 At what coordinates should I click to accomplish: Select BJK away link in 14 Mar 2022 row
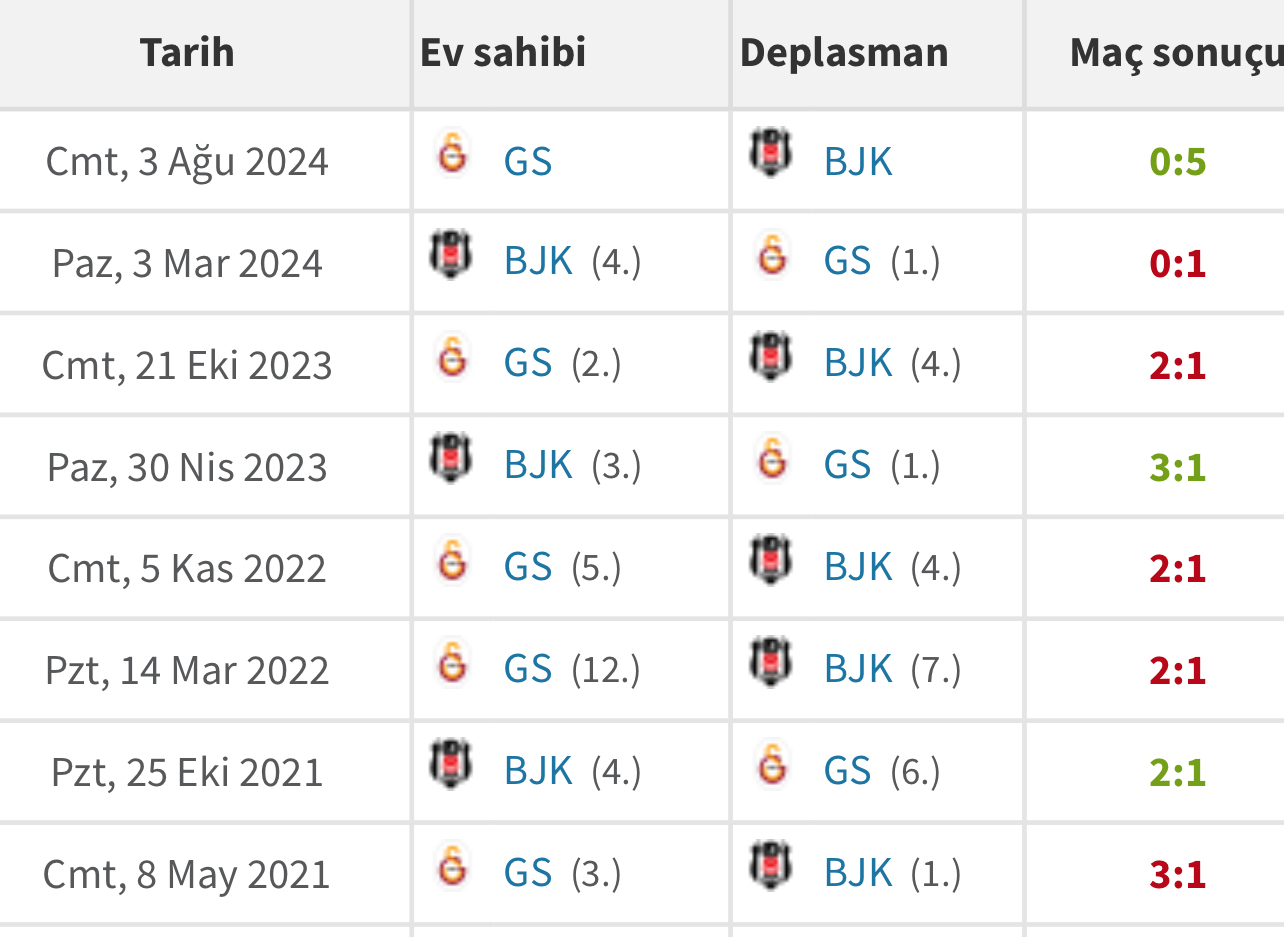point(858,669)
